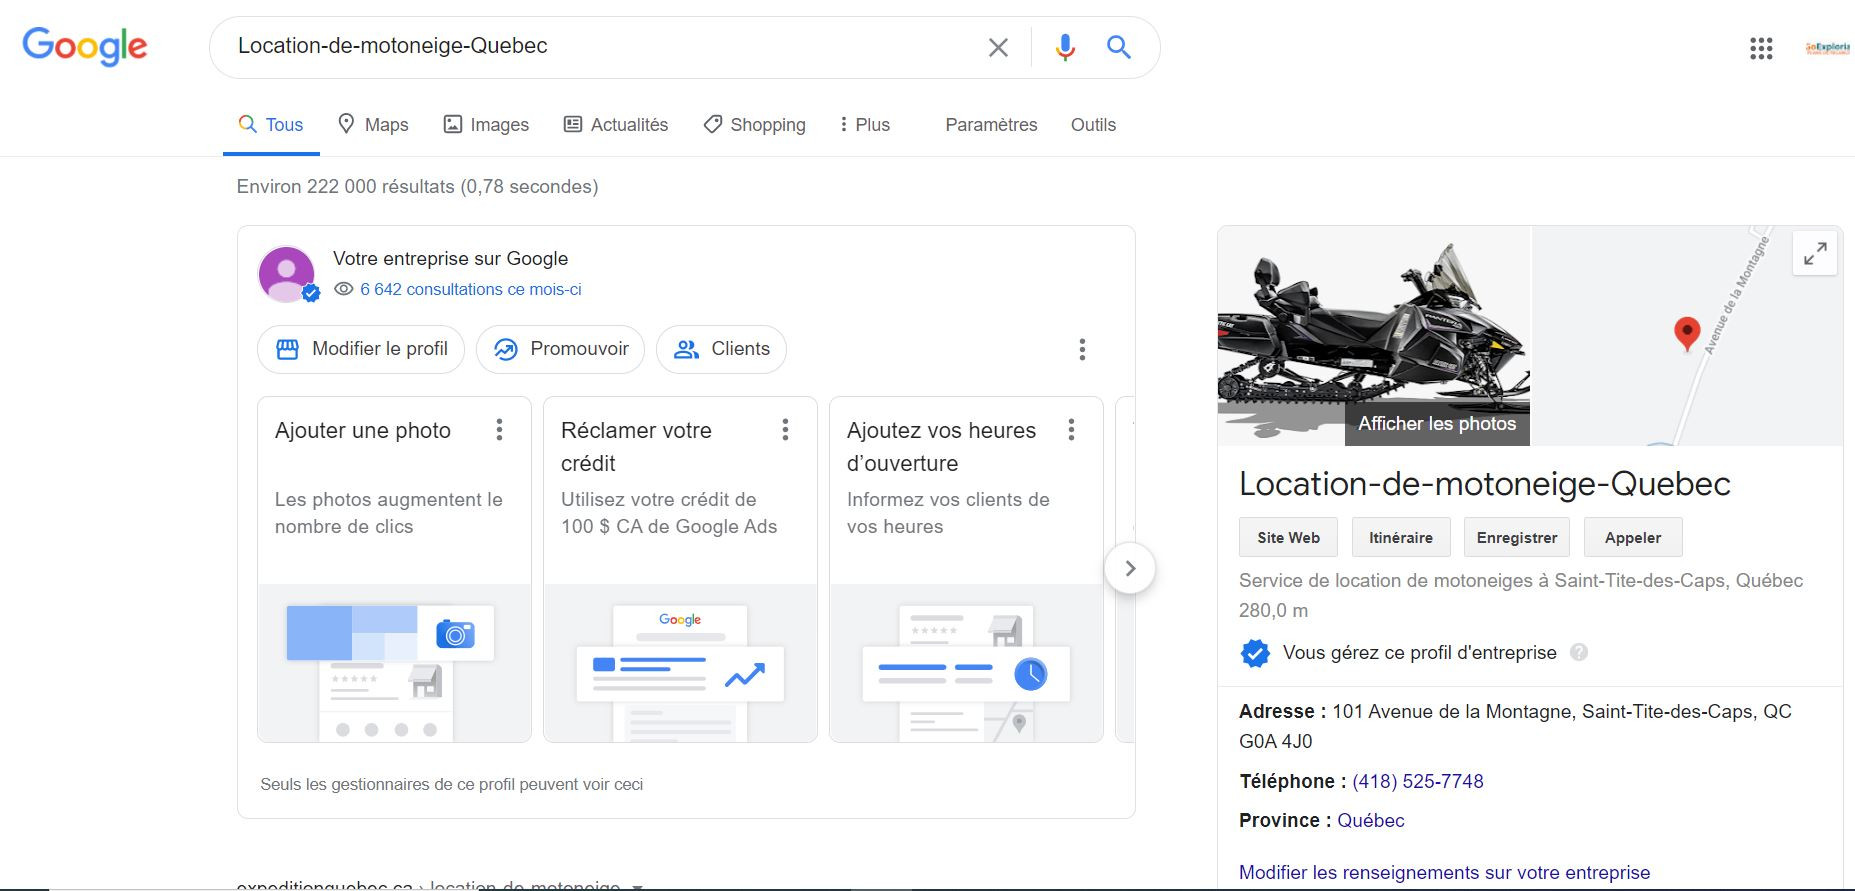The width and height of the screenshot is (1855, 891).
Task: Select the Tous tab
Action: coord(271,125)
